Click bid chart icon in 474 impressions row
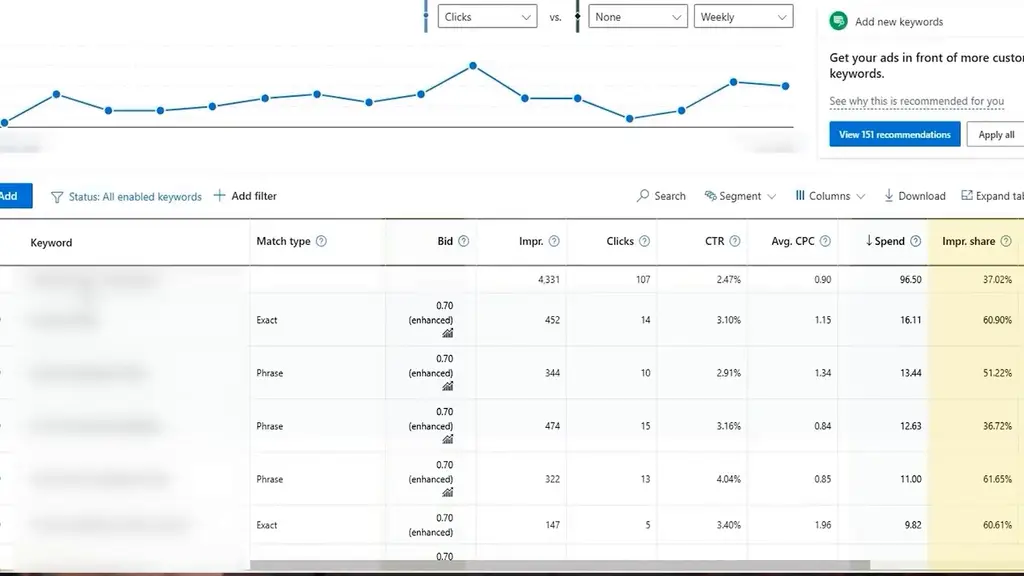 pos(447,439)
